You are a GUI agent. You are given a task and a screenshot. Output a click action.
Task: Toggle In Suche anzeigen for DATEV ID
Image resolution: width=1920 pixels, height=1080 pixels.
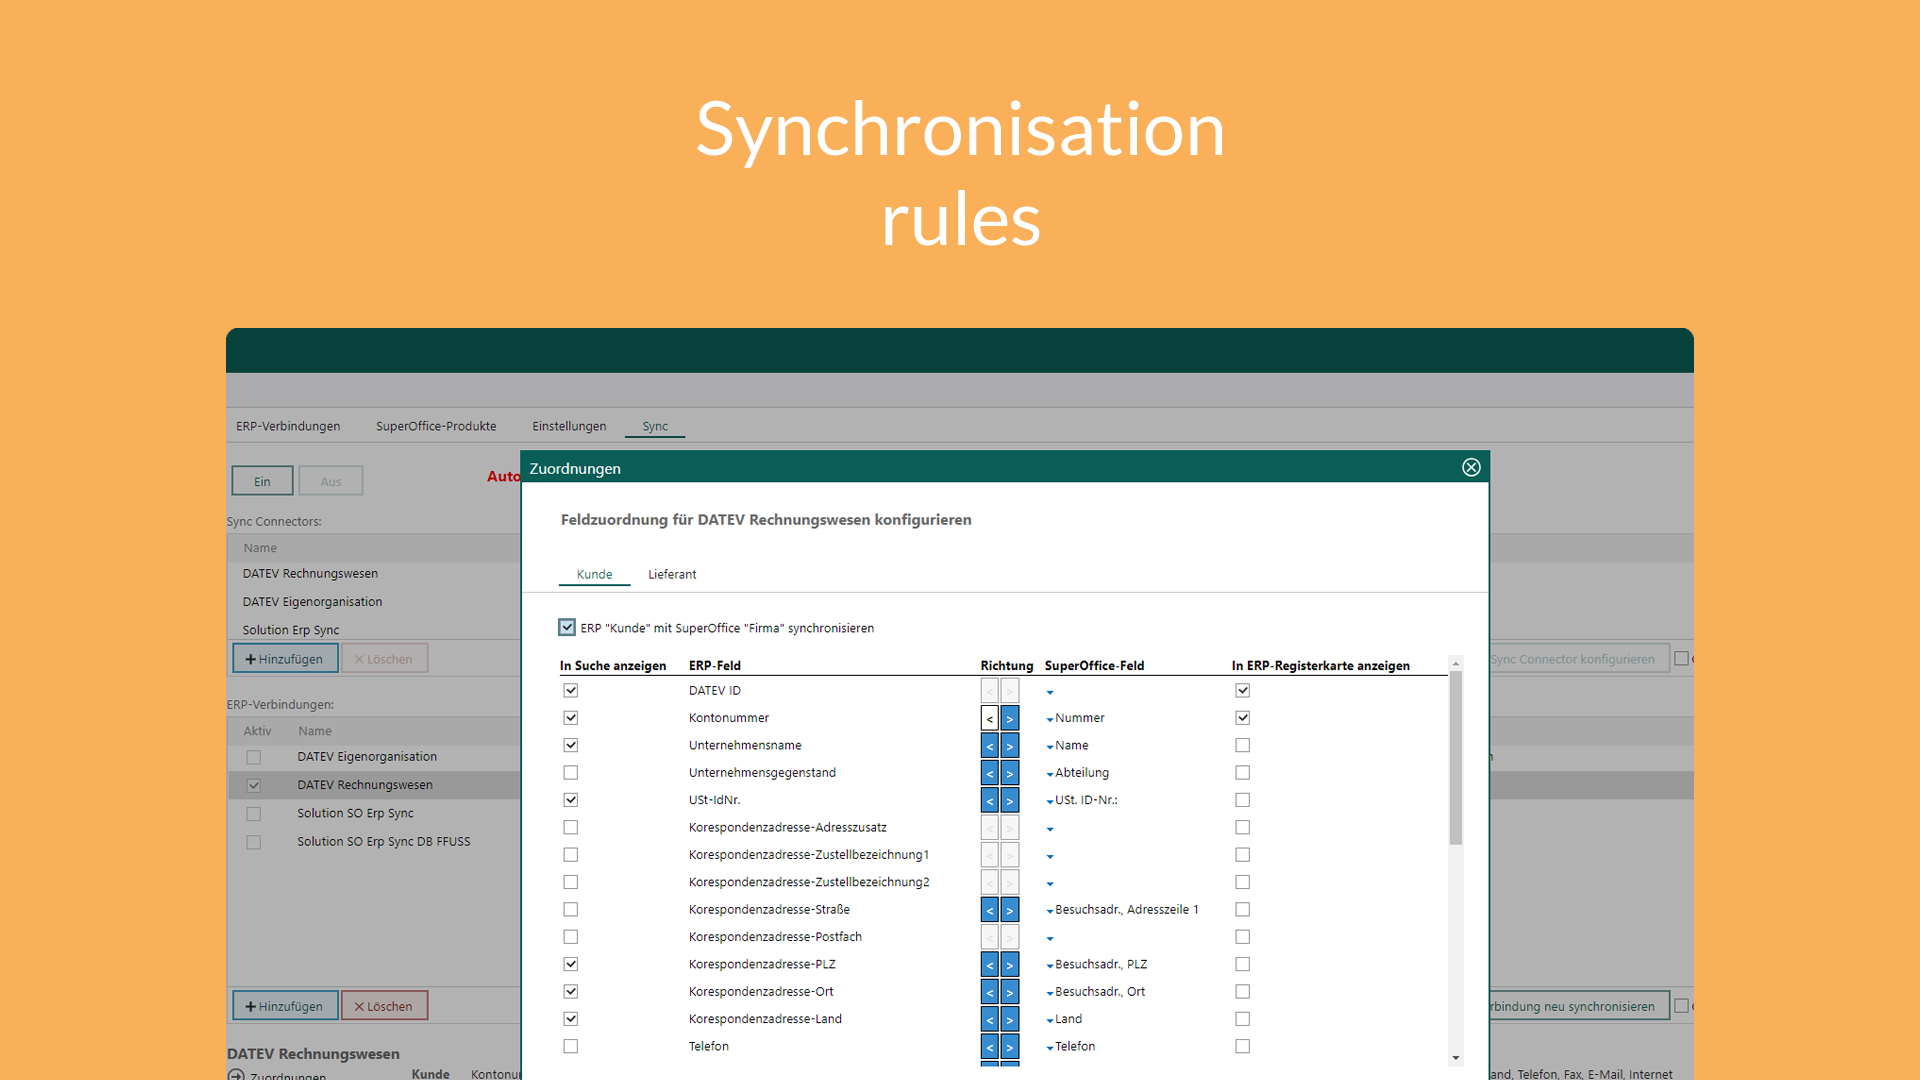click(x=571, y=690)
